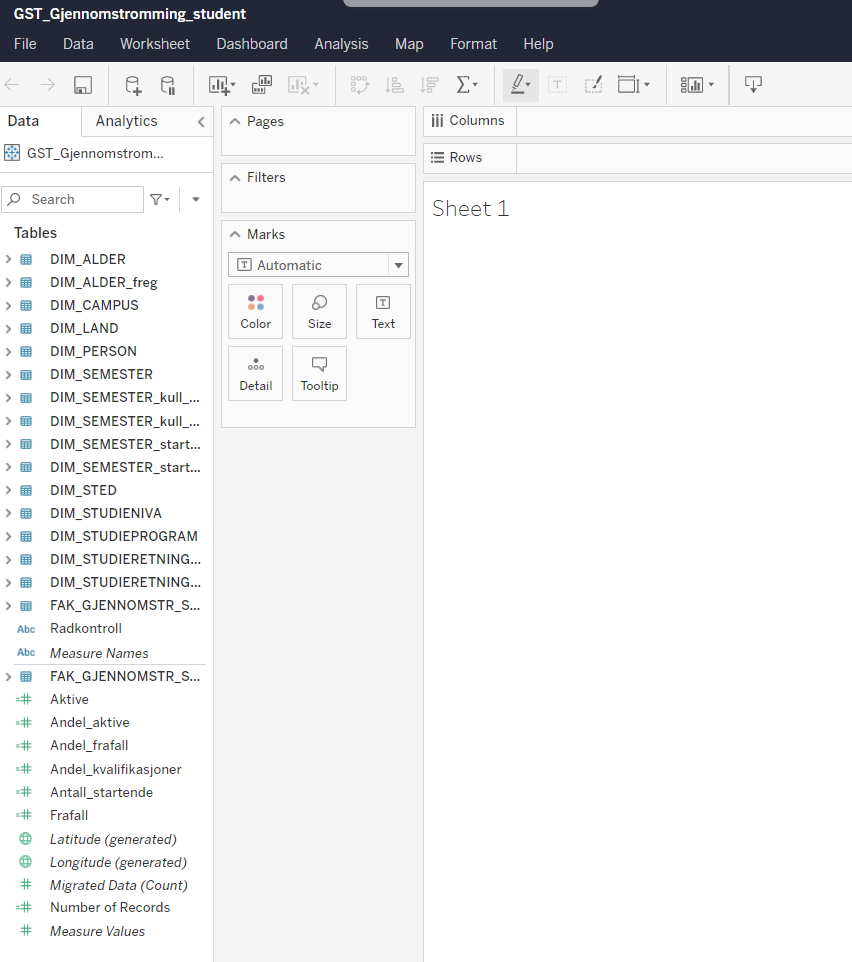852x962 pixels.
Task: Open the Color card in Marks
Action: (255, 311)
